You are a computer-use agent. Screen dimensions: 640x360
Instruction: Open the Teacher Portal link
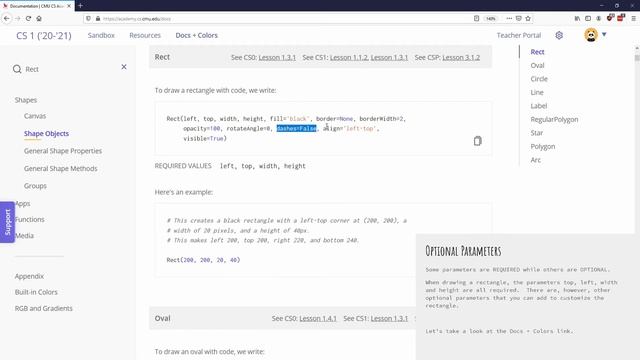tap(518, 36)
